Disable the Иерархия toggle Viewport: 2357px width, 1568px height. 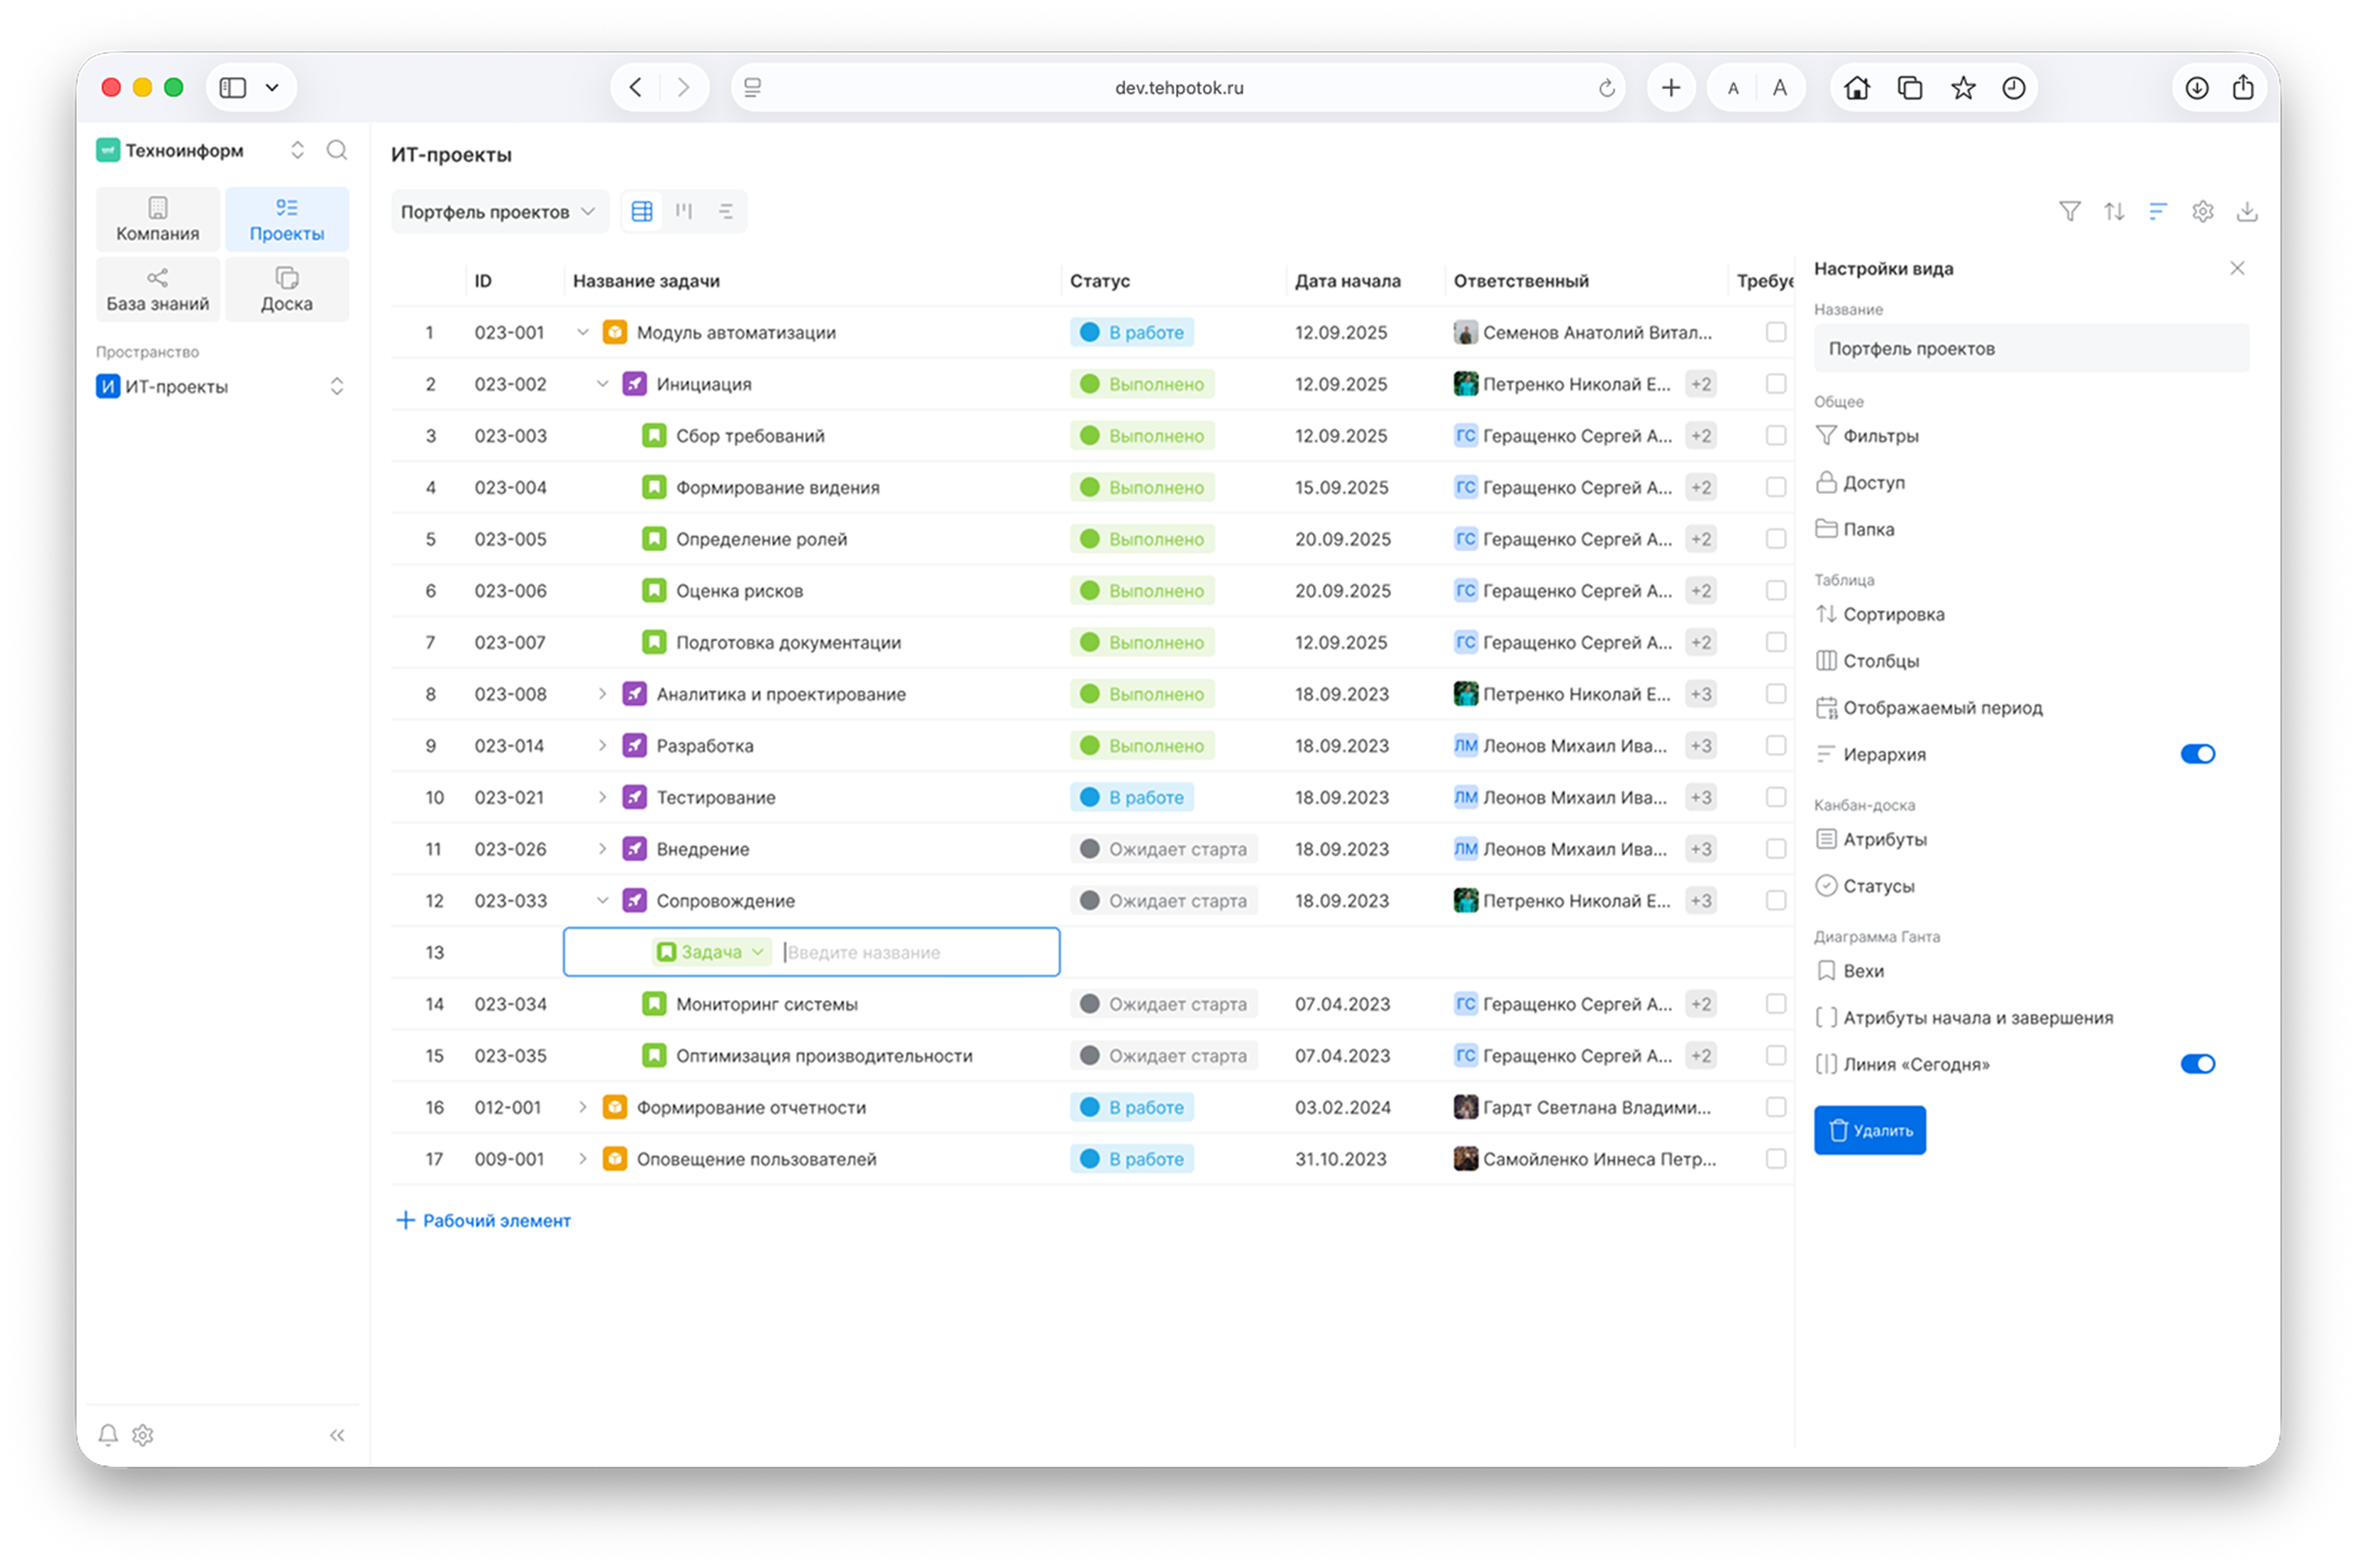point(2197,754)
